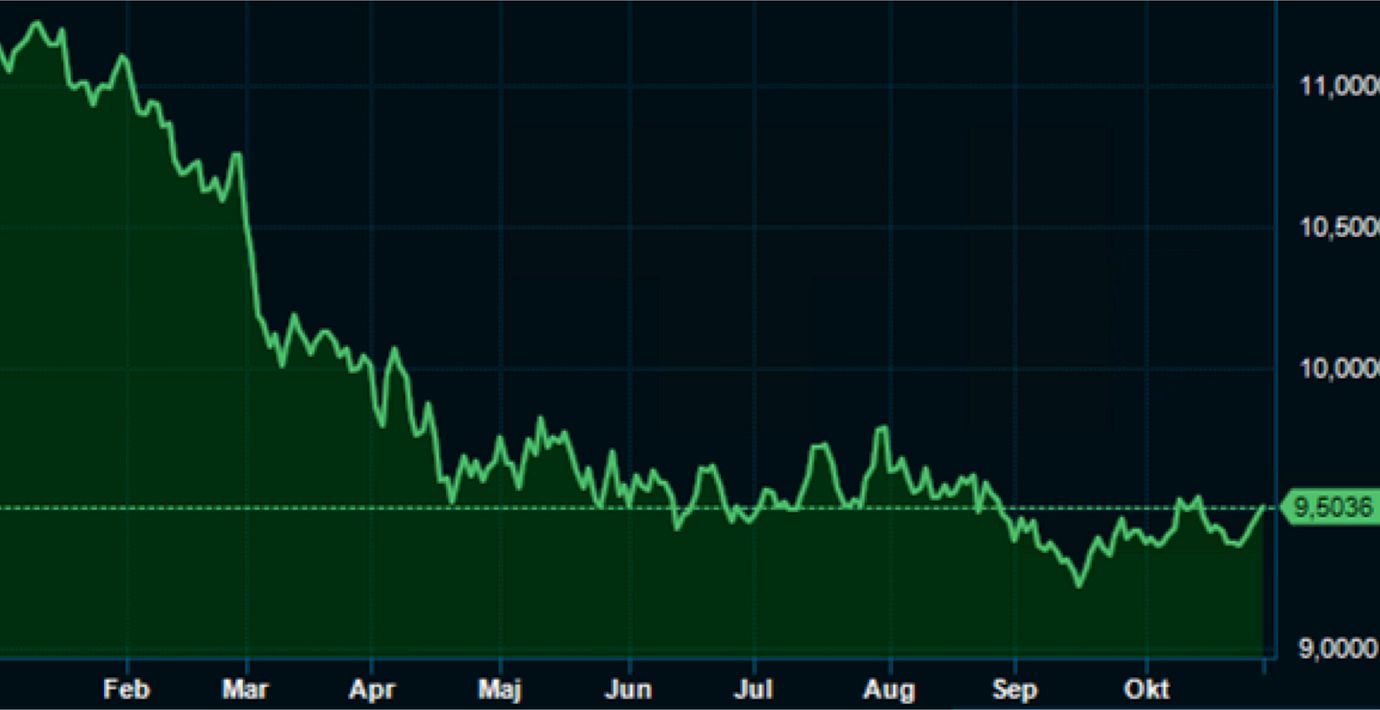Viewport: 1380px width, 710px height.
Task: Click the 10,0000 price axis label
Action: pyautogui.click(x=1338, y=369)
